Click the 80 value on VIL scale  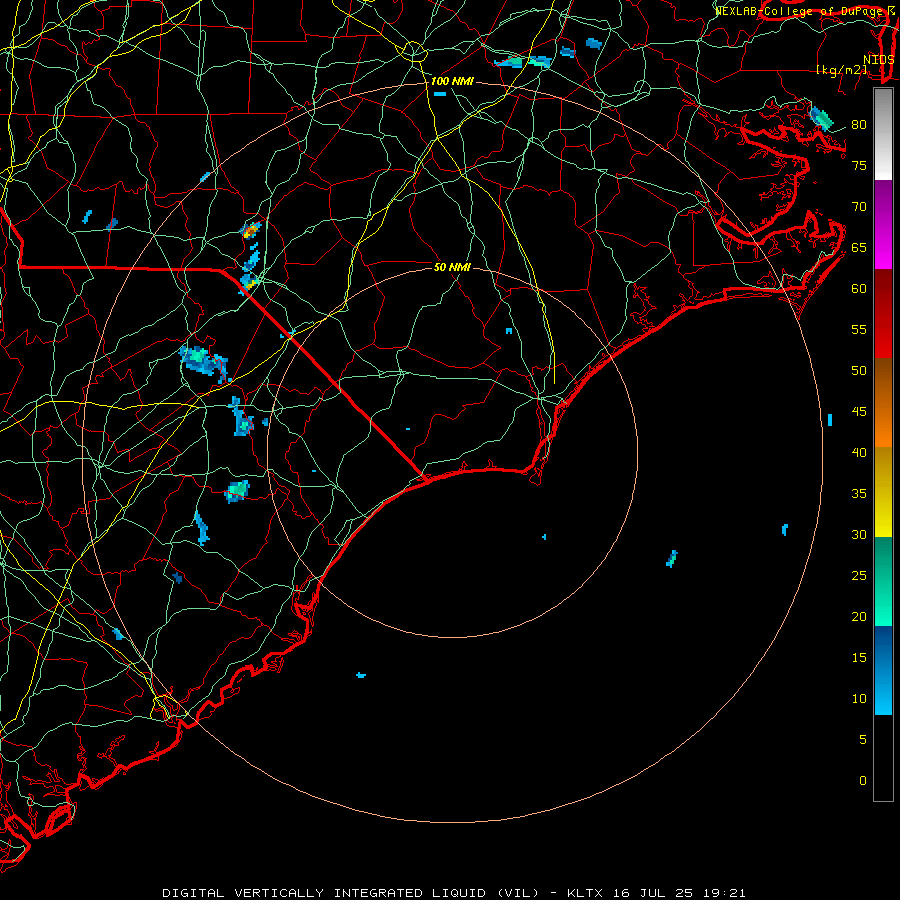pos(859,125)
